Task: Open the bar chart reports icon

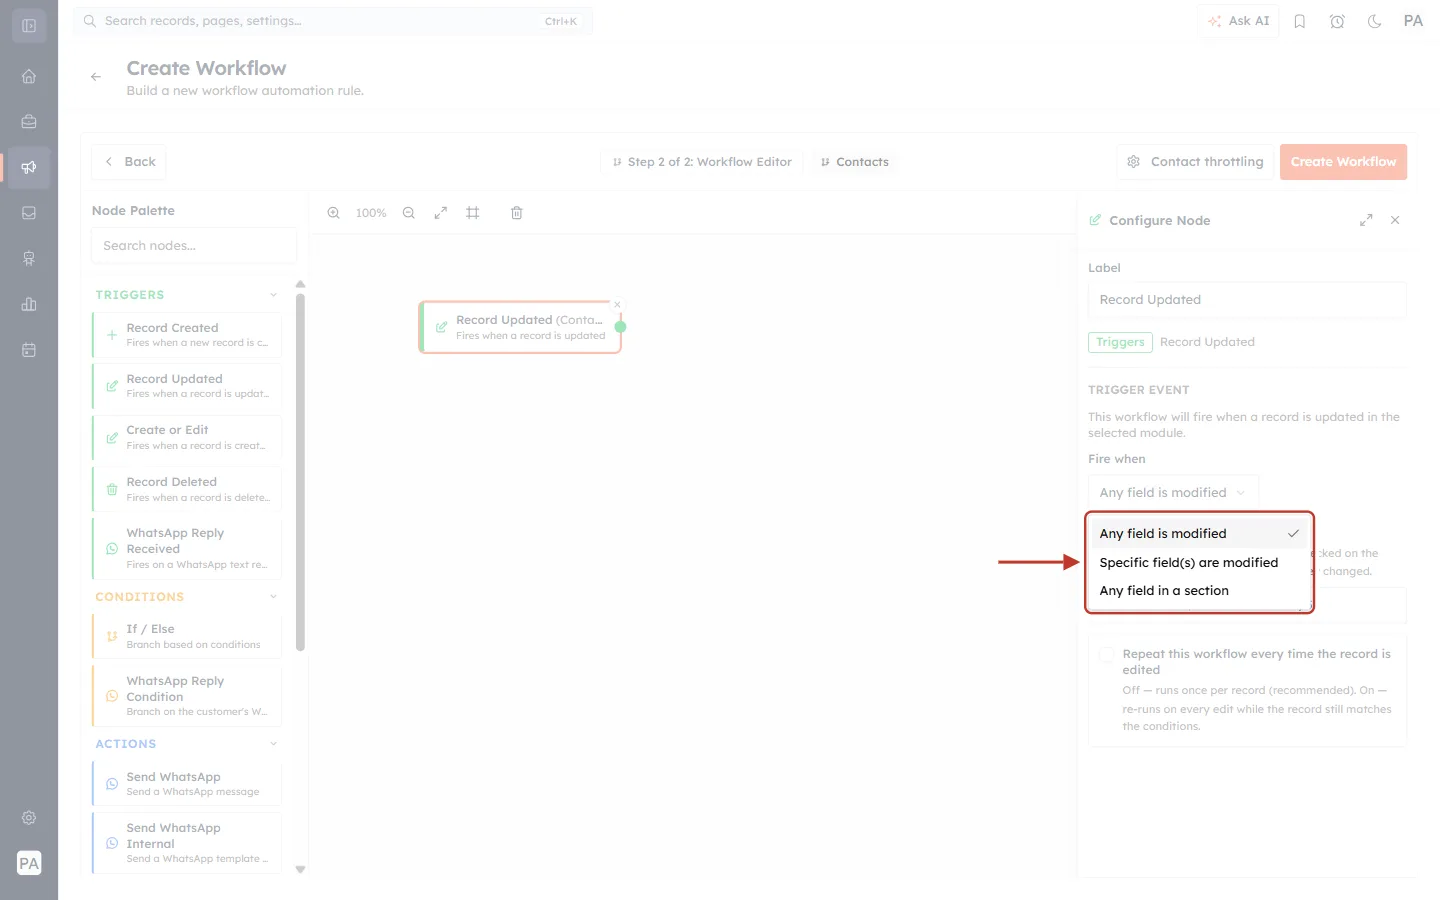Action: [29, 304]
